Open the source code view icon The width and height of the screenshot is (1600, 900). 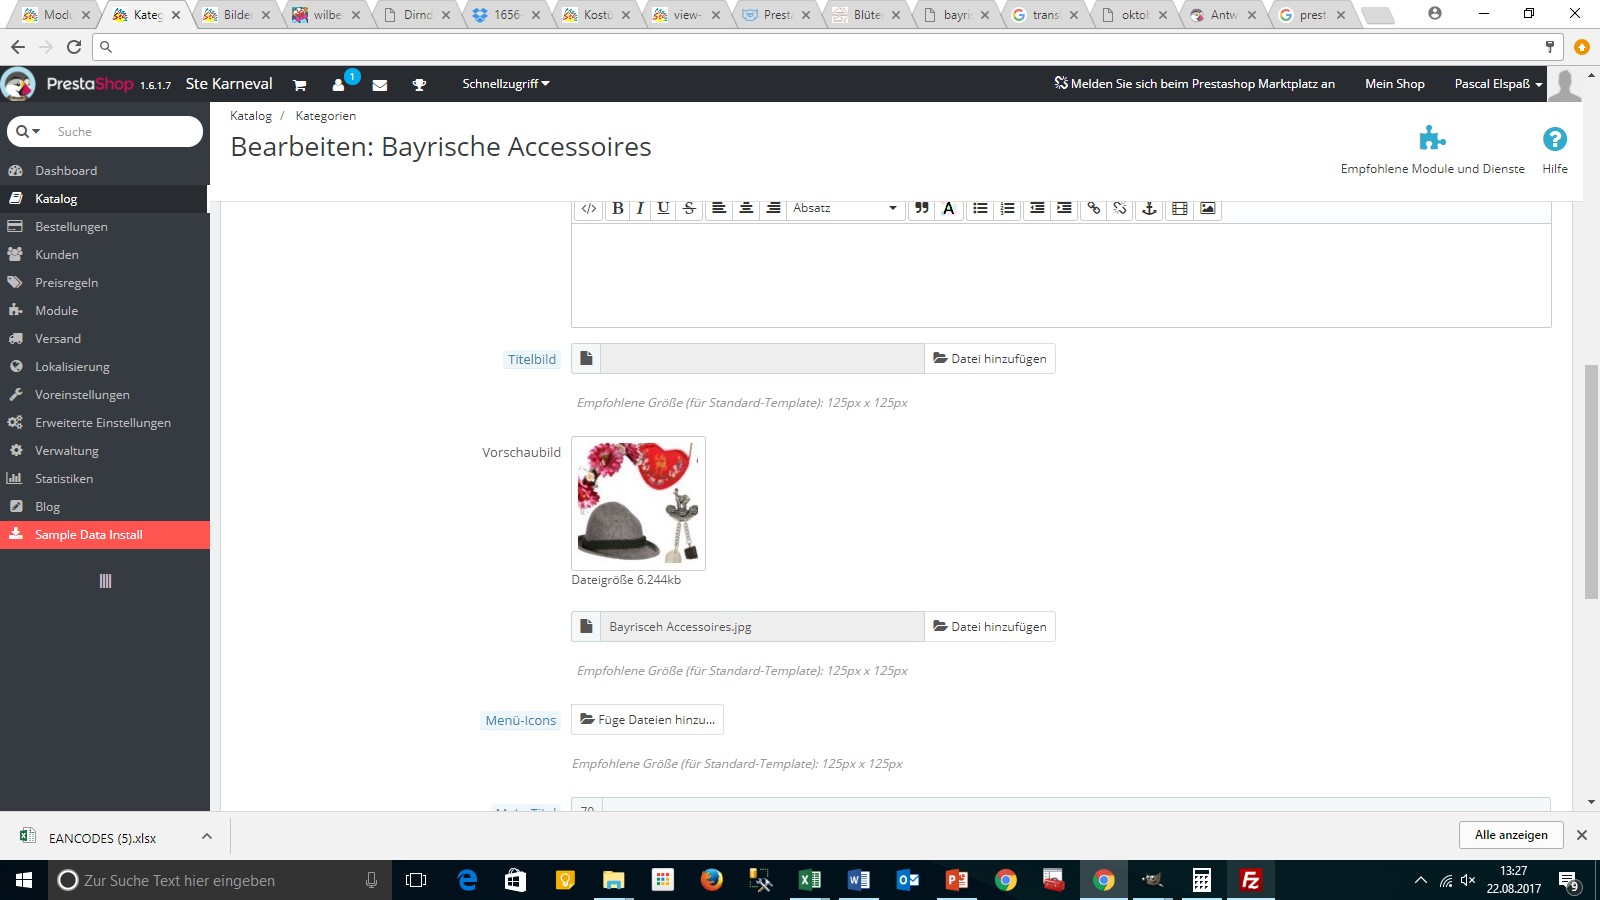pyautogui.click(x=589, y=208)
